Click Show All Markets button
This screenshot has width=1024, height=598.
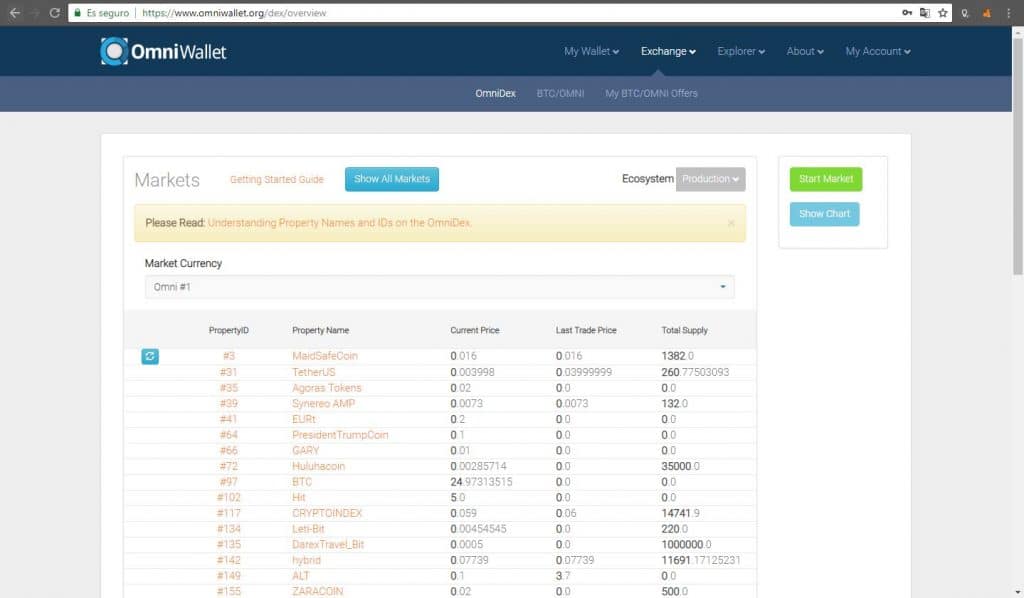392,179
